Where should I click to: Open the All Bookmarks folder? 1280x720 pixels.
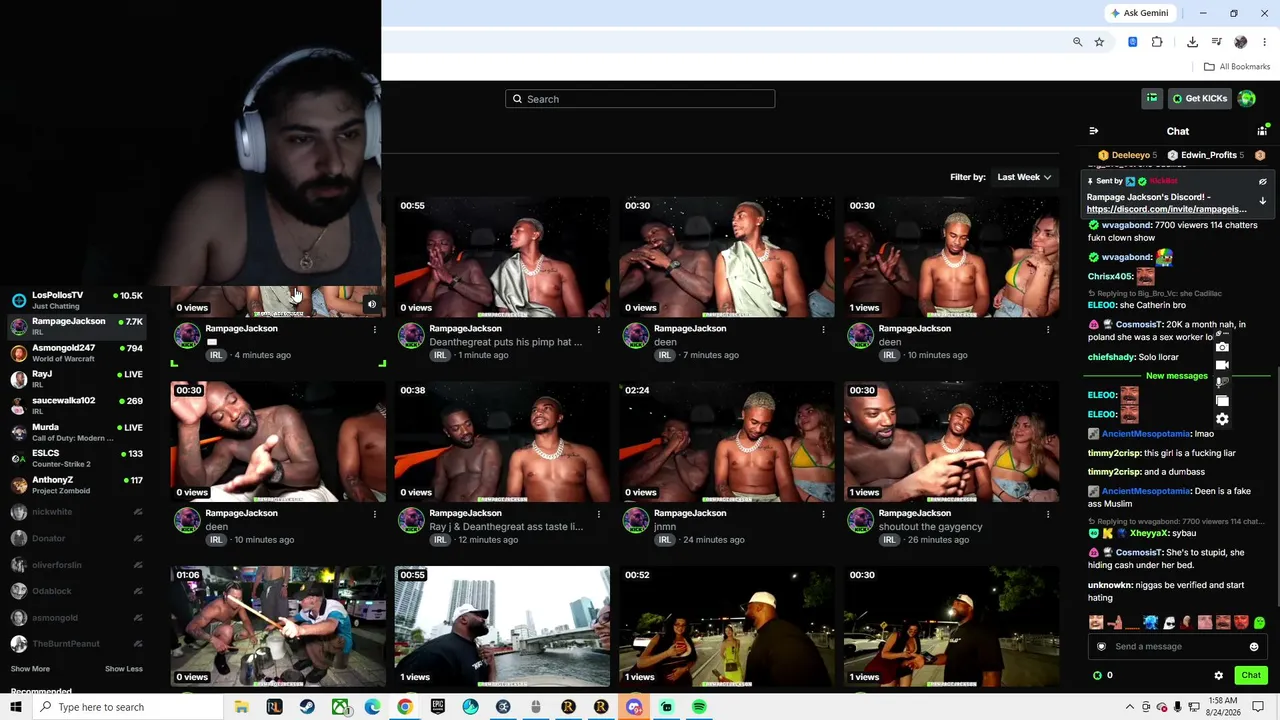pyautogui.click(x=1237, y=67)
